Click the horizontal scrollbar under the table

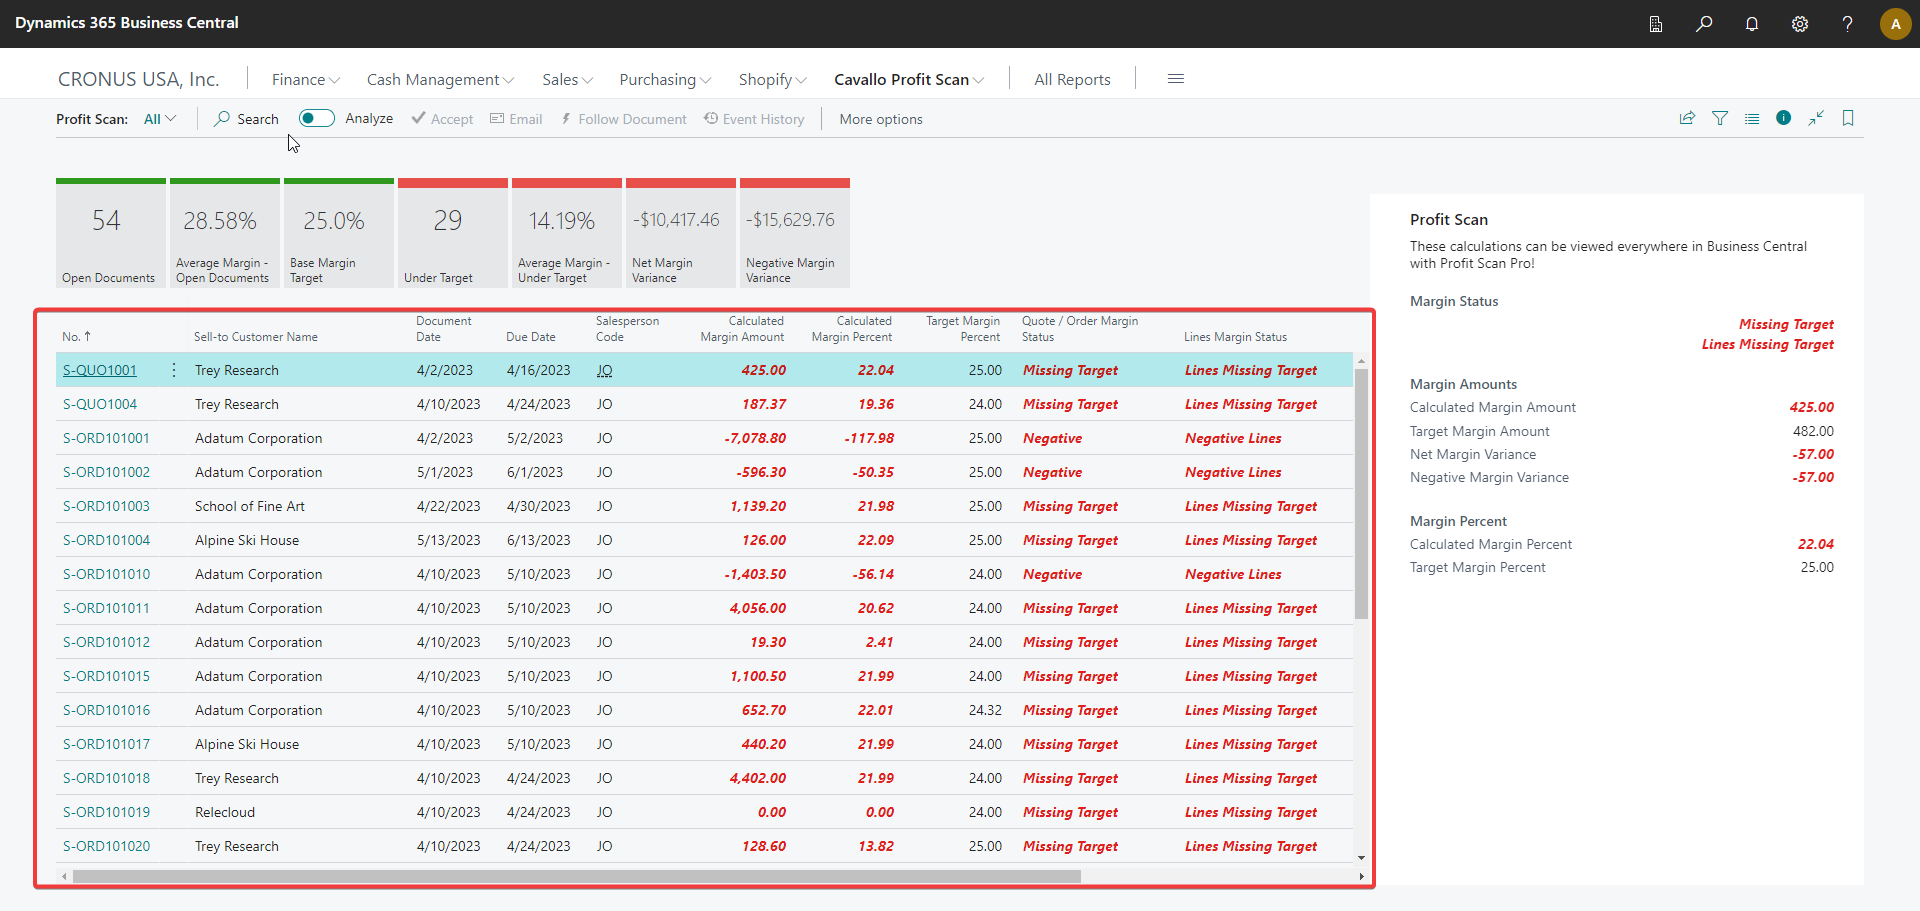click(576, 876)
